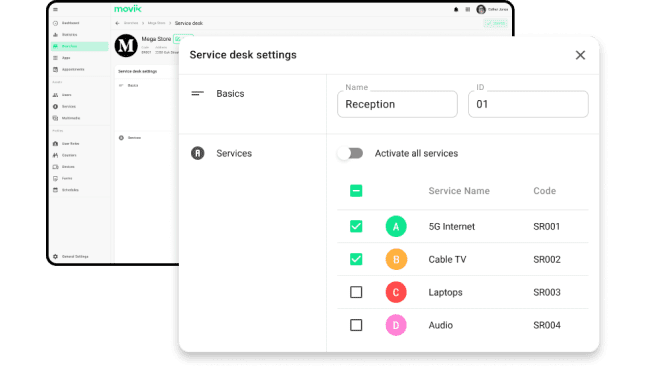Close the Service desk settings dialog
This screenshot has width=656, height=368.
[580, 55]
